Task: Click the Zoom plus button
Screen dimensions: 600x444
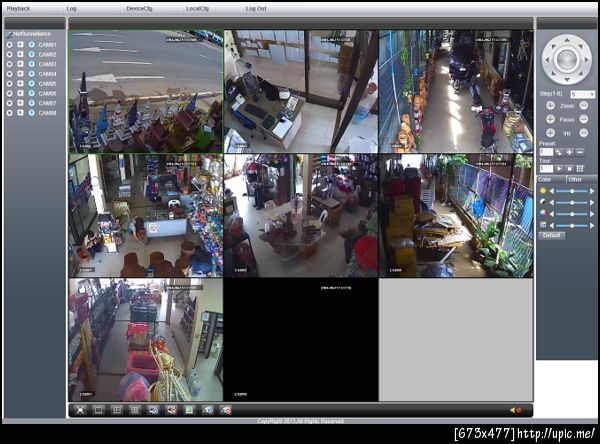Action: click(550, 106)
